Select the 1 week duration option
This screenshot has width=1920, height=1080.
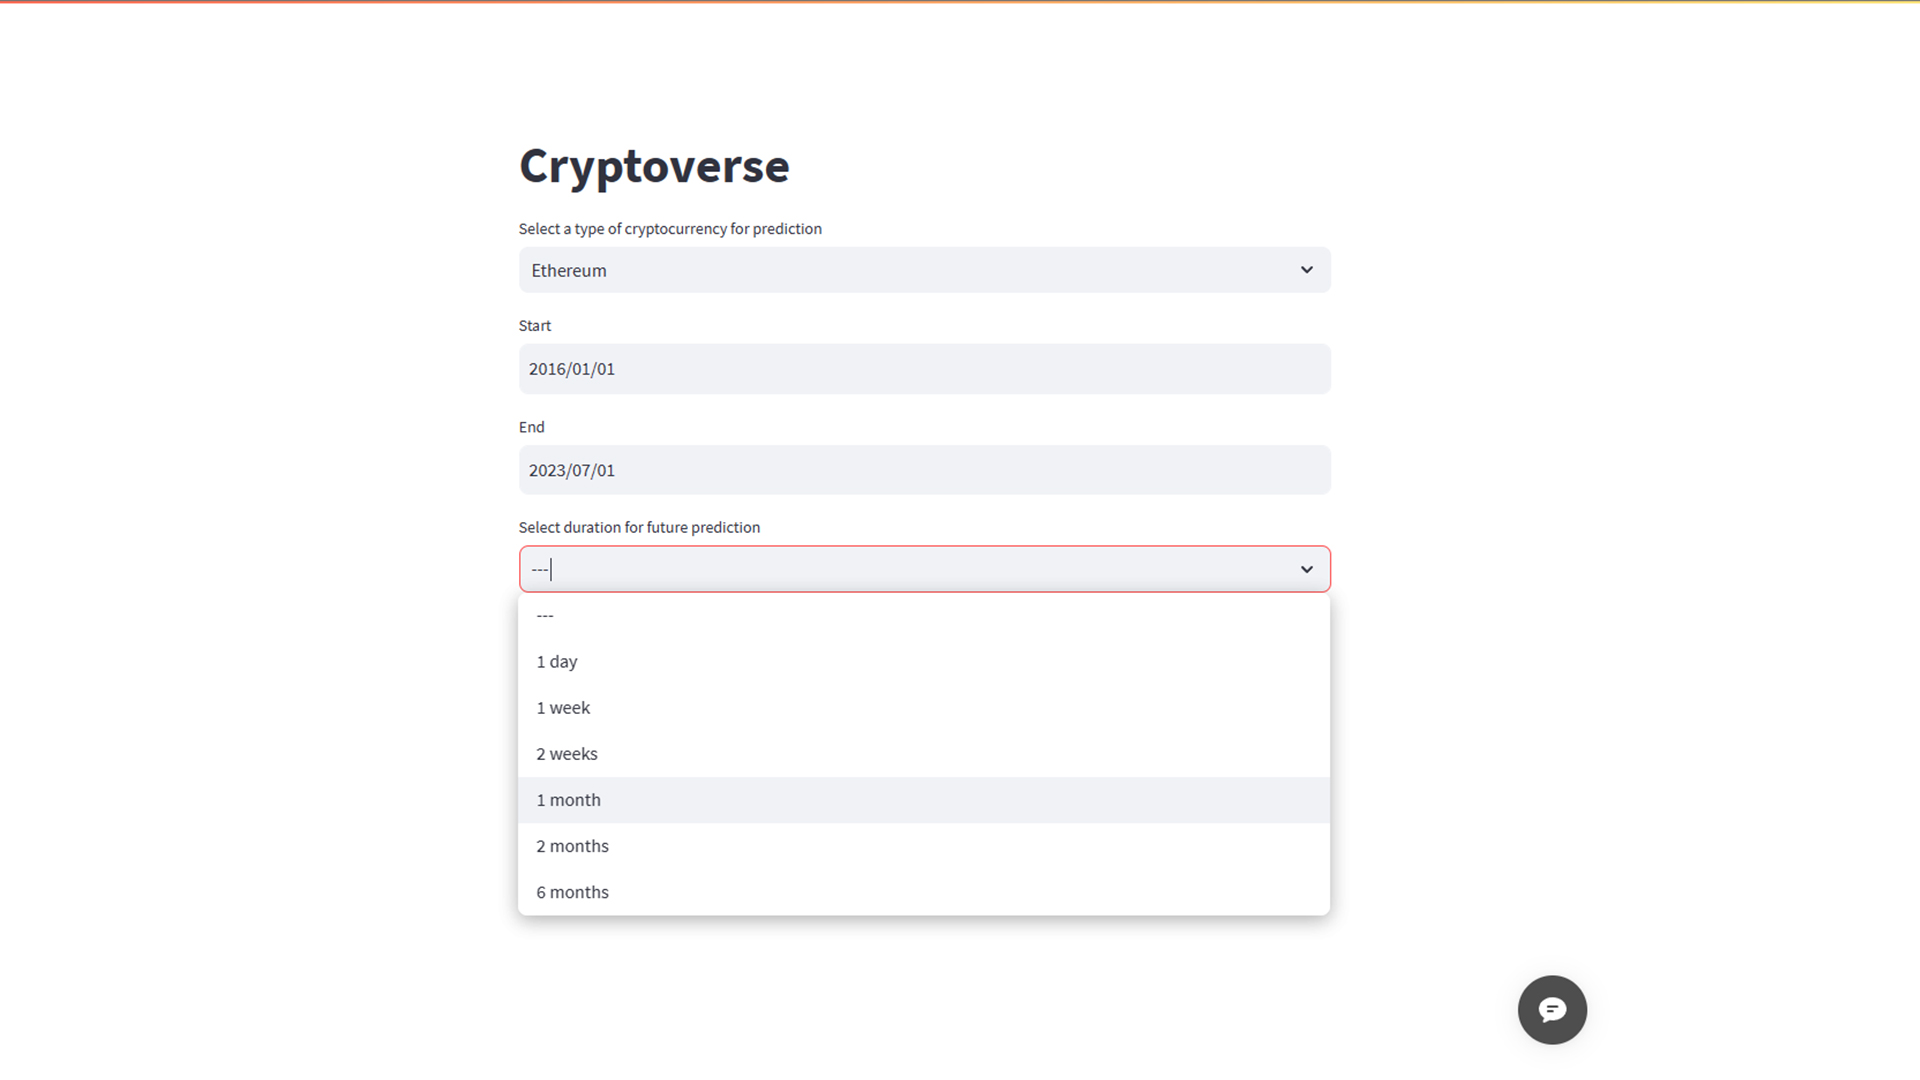(x=563, y=707)
